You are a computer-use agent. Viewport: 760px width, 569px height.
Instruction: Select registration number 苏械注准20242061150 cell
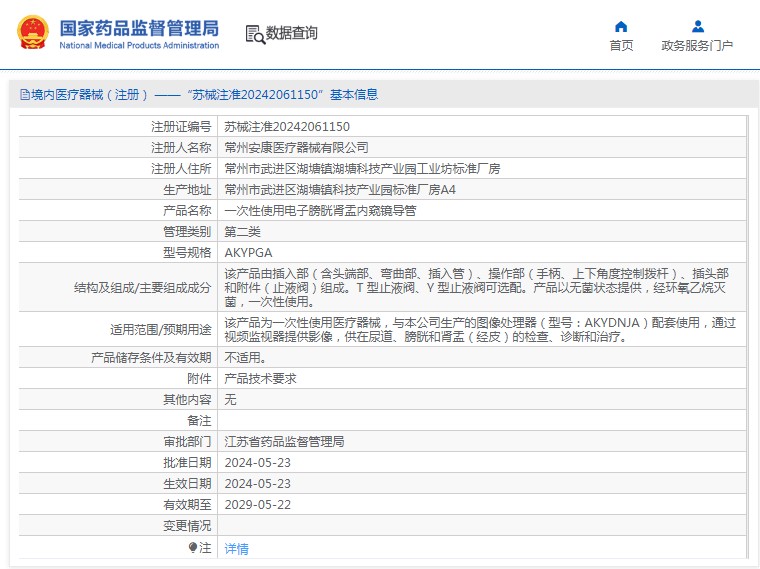coord(287,127)
